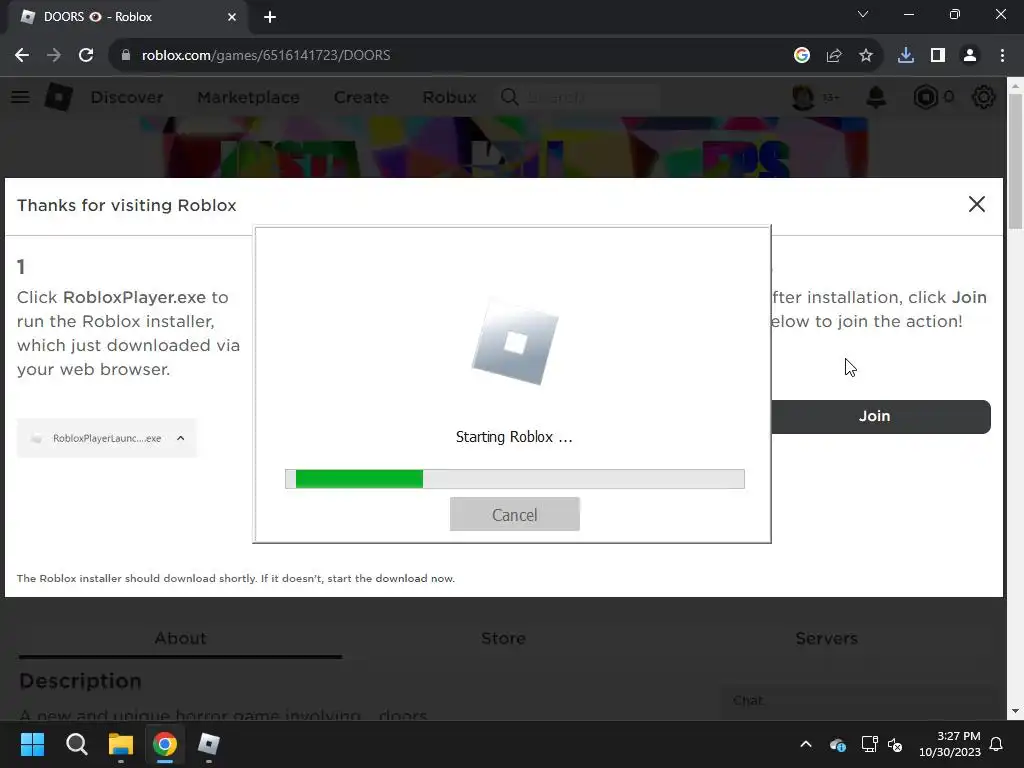Switch to the Servers tab

click(x=826, y=638)
